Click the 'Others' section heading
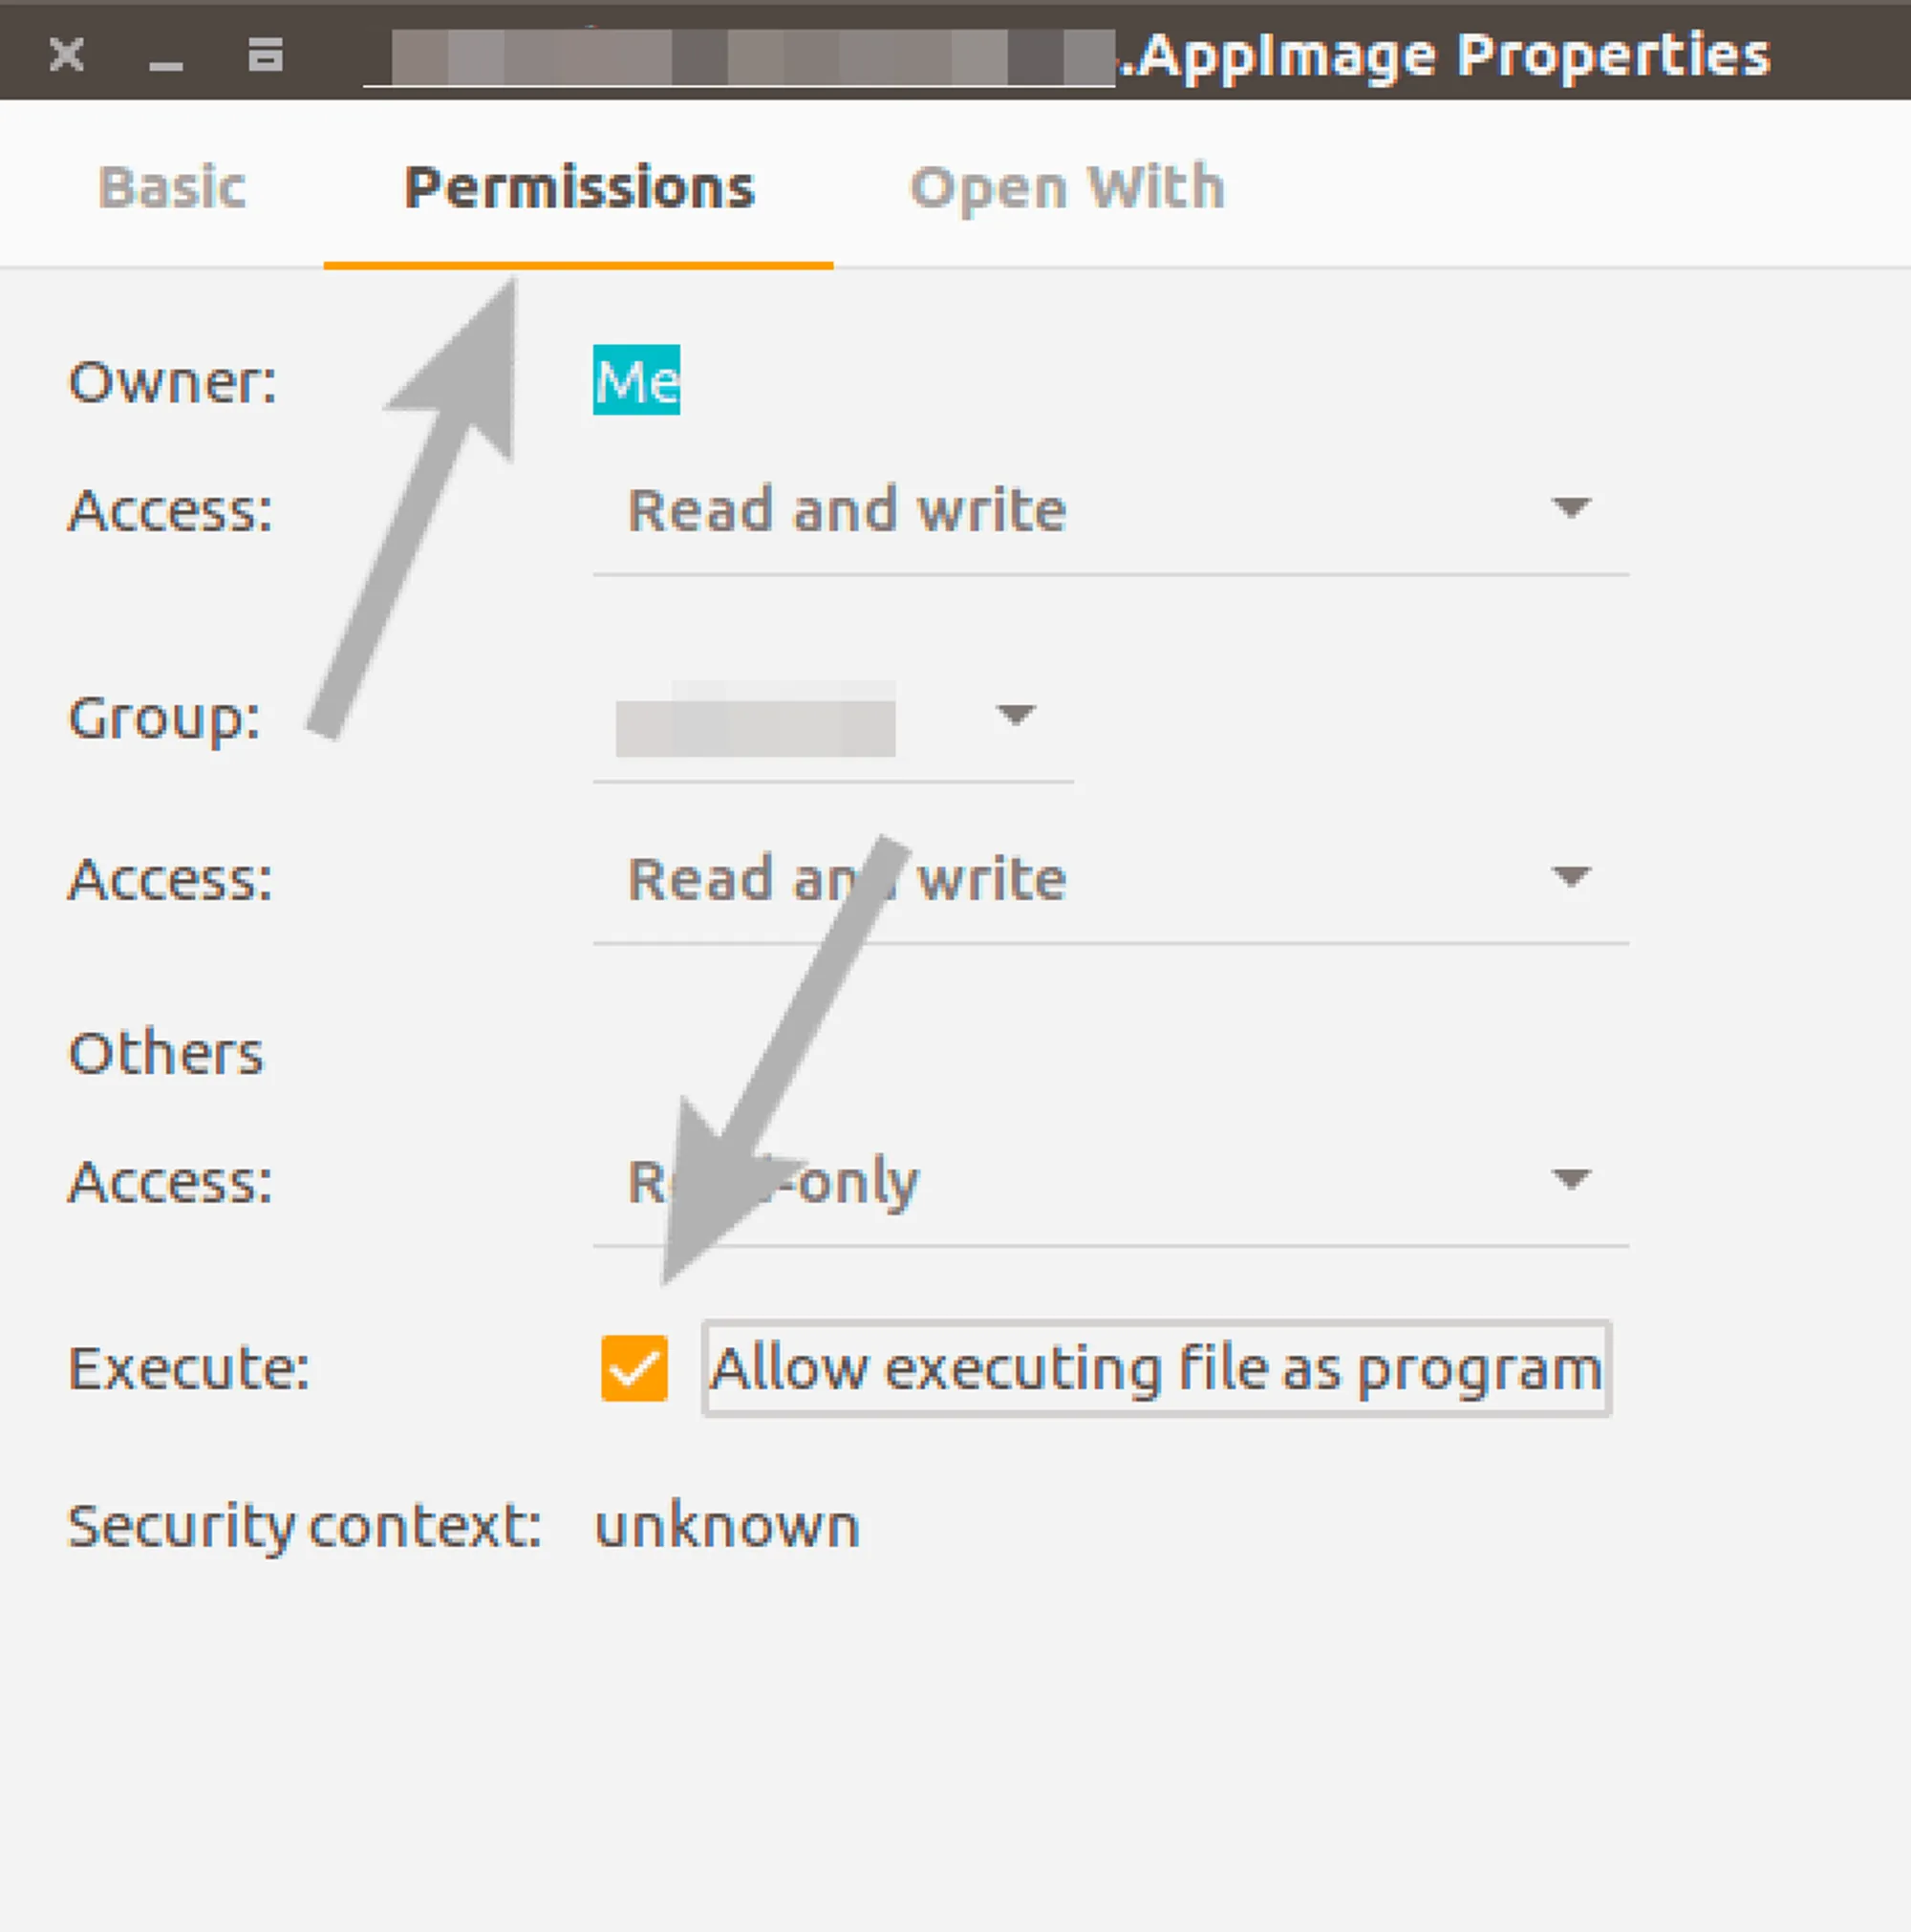Viewport: 1911px width, 1932px height. tap(166, 1053)
